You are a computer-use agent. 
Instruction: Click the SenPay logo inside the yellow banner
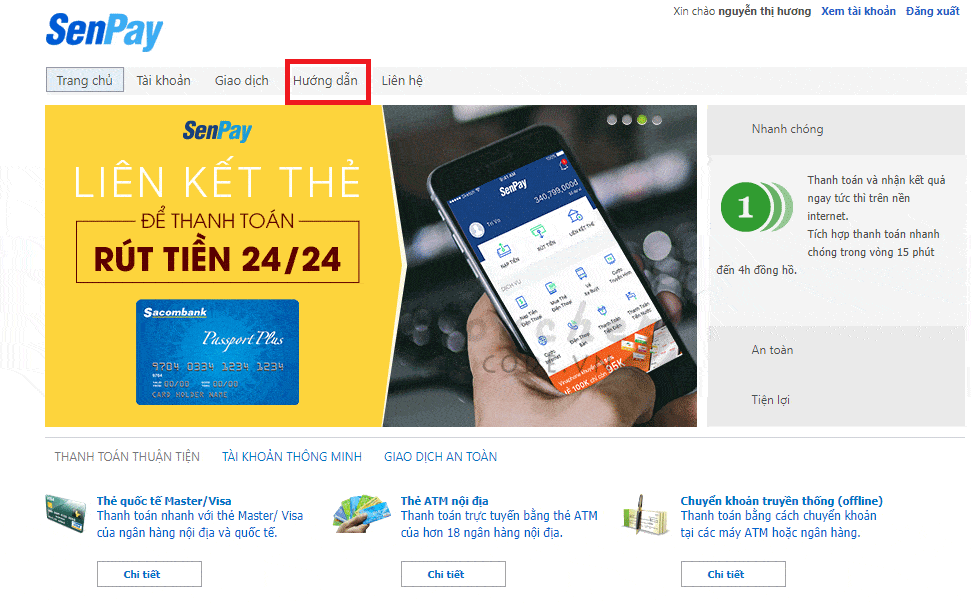tap(217, 131)
